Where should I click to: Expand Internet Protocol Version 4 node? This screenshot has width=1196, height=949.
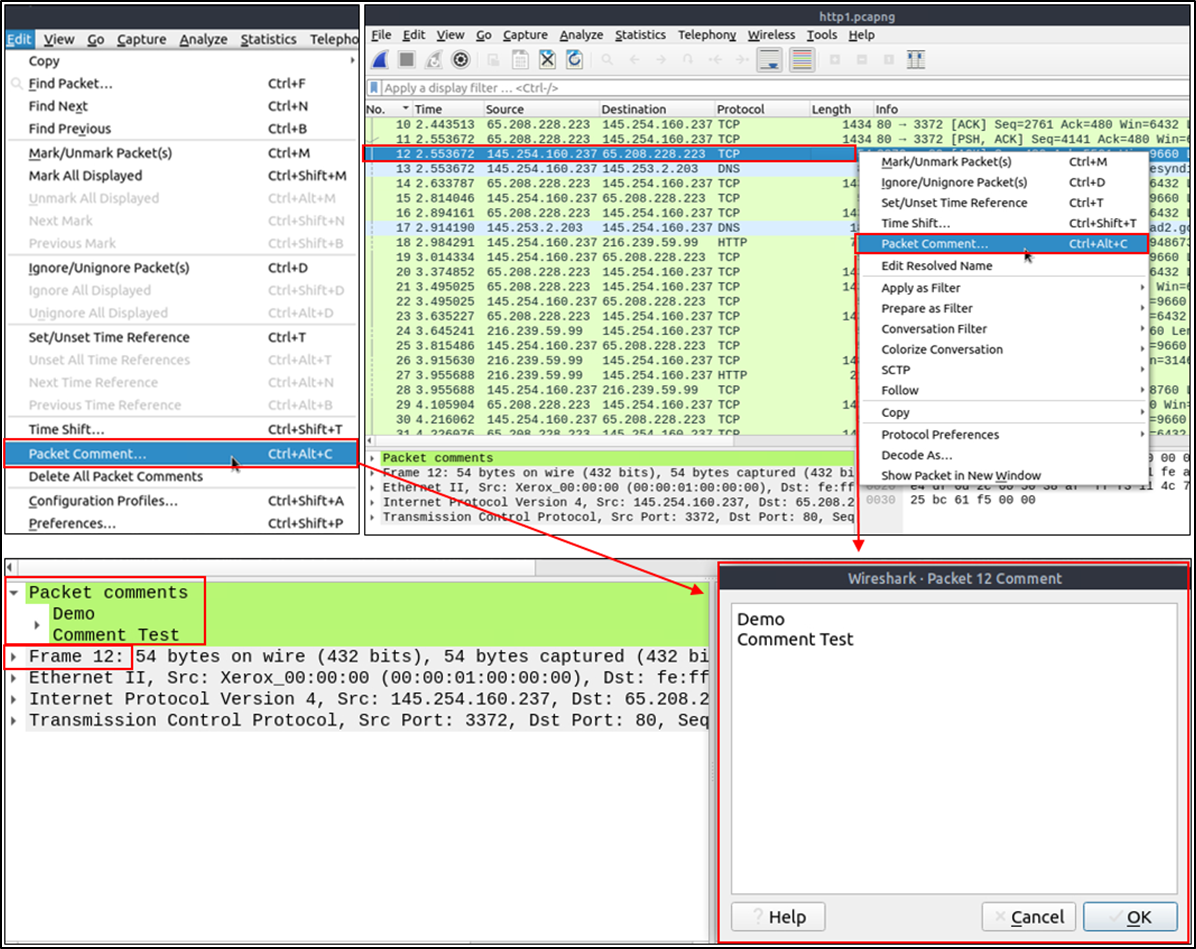point(14,699)
